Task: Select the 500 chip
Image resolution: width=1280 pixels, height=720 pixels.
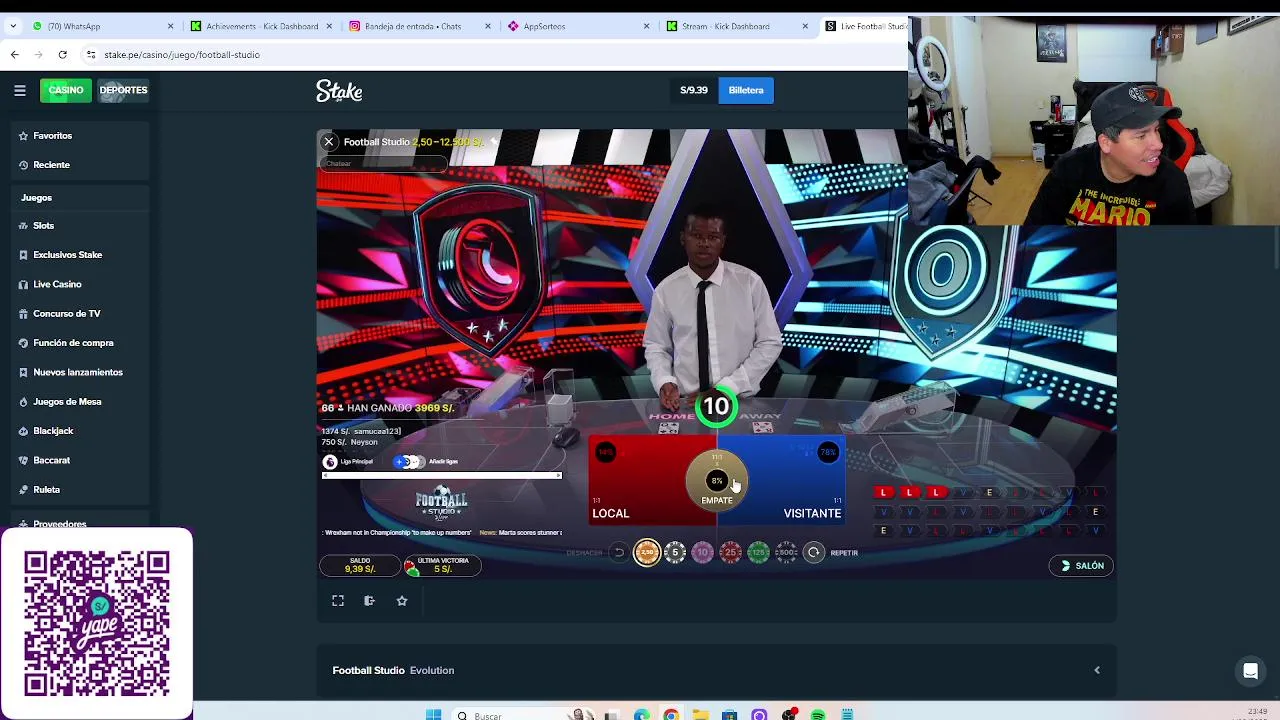Action: 787,552
